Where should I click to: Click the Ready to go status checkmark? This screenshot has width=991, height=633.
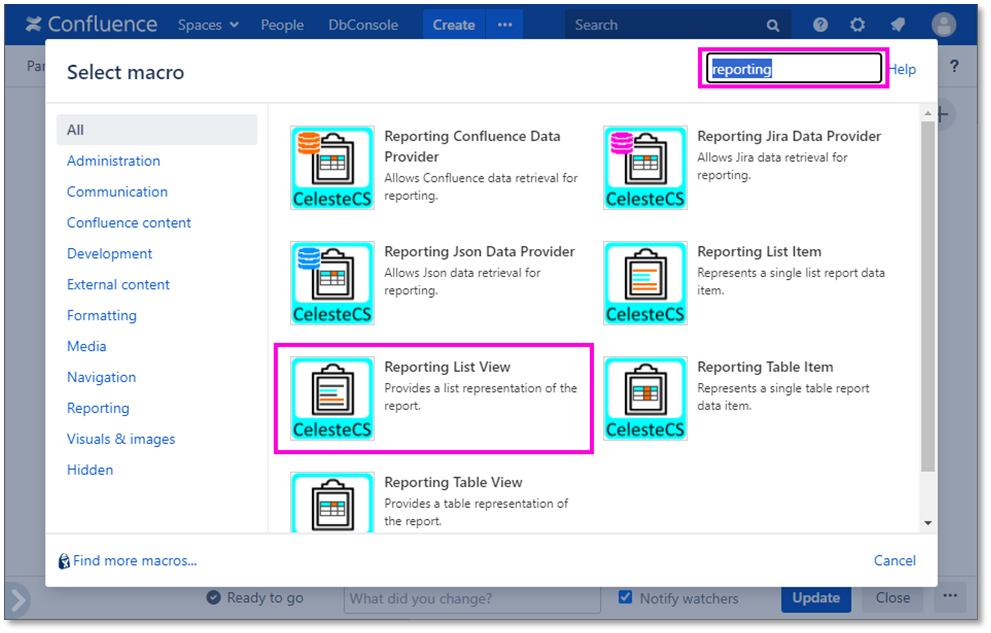pos(214,597)
